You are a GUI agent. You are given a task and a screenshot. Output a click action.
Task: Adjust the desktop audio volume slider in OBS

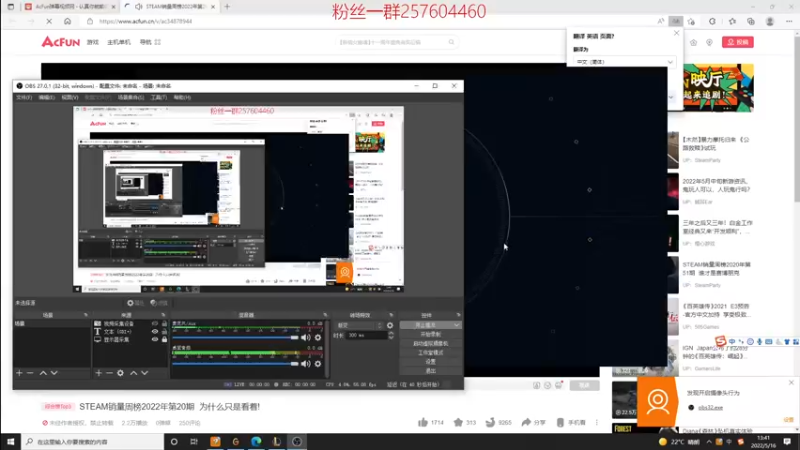click(235, 364)
